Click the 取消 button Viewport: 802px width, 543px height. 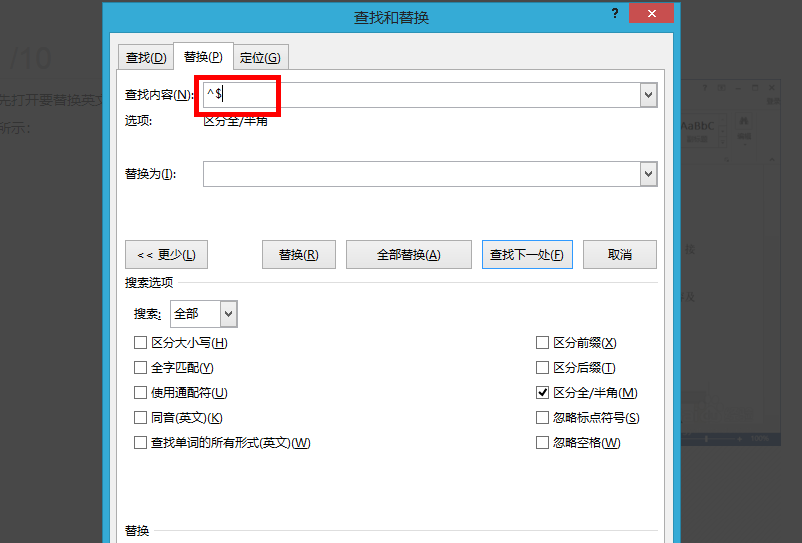[x=619, y=255]
